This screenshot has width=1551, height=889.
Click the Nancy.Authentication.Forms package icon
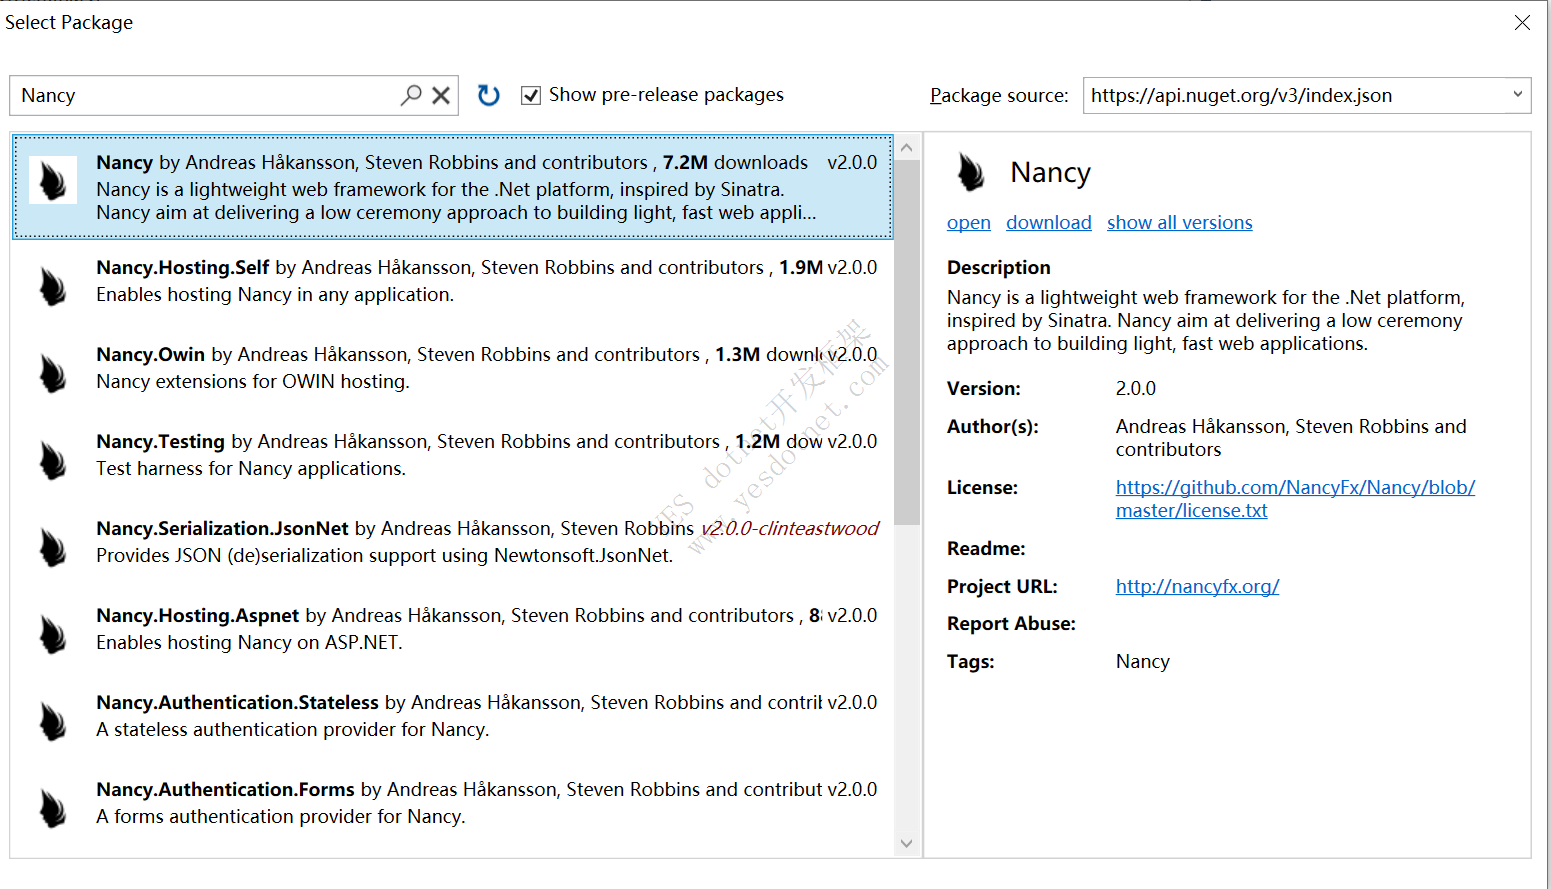tap(52, 807)
